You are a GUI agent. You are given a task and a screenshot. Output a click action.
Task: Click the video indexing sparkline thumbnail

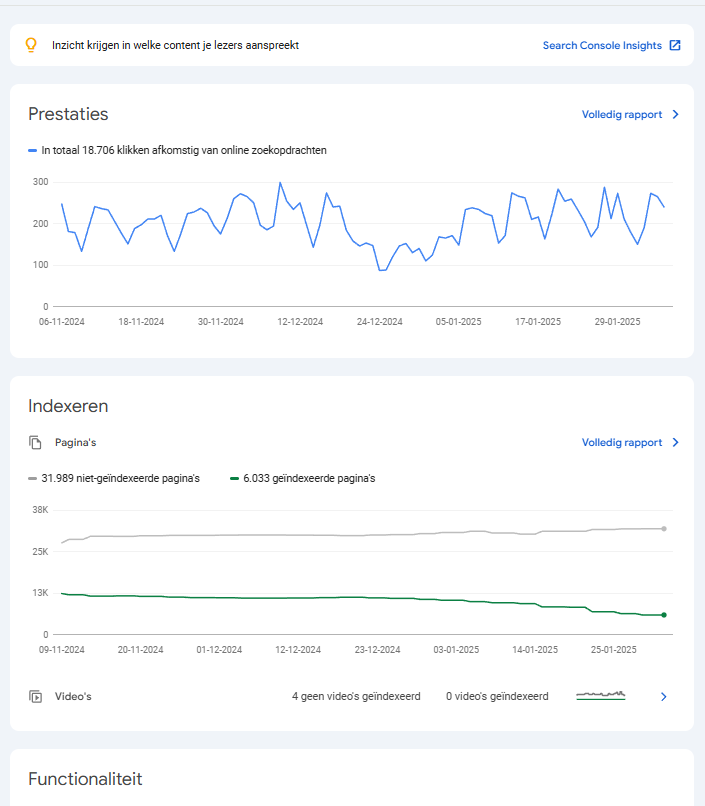click(601, 695)
